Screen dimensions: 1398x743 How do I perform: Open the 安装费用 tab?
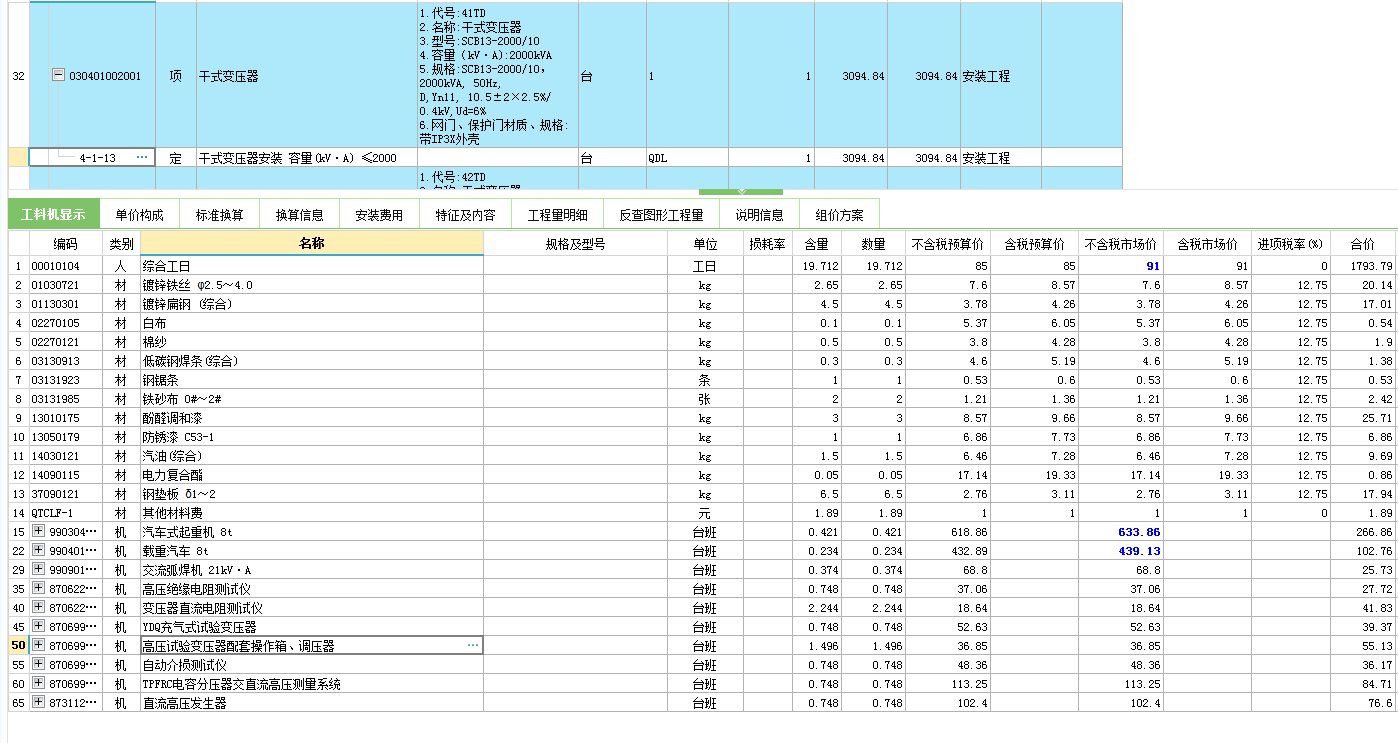pyautogui.click(x=380, y=215)
